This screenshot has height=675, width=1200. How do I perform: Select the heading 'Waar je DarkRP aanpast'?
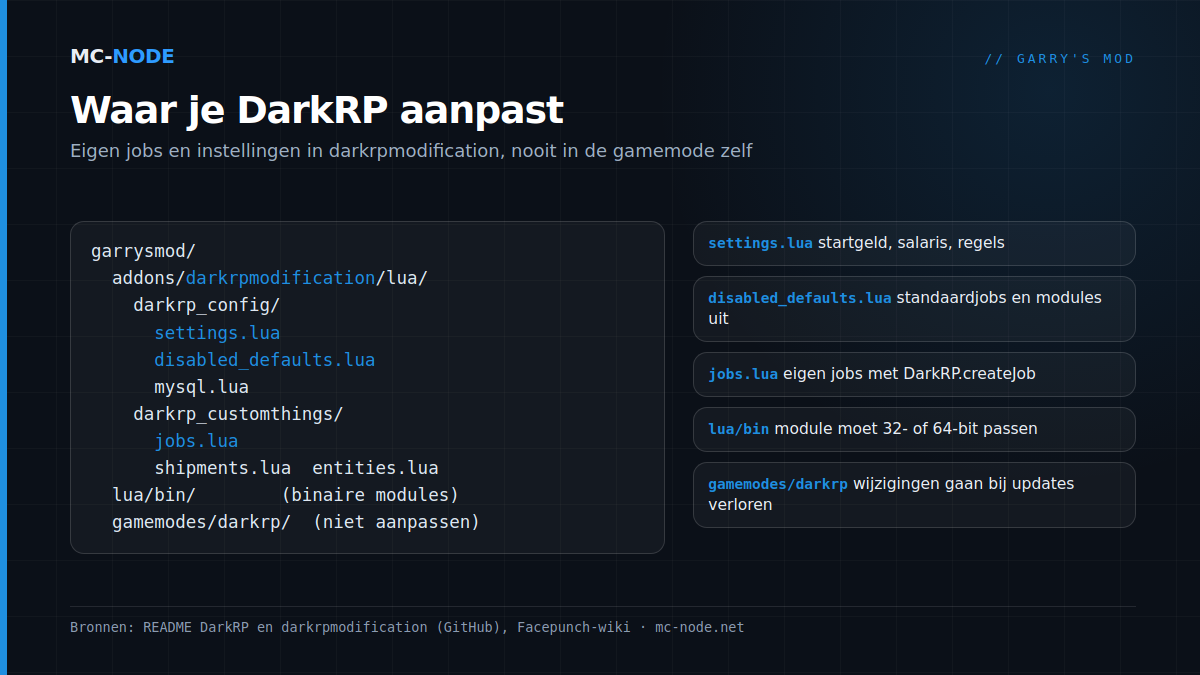[317, 110]
